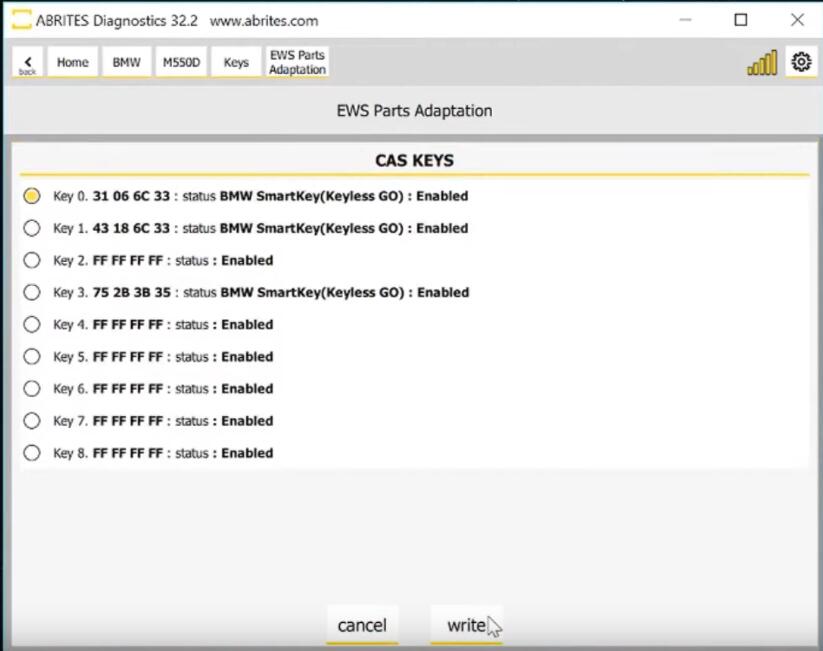Open the EWS Parts Adaptation breadcrumb
Image resolution: width=823 pixels, height=651 pixels.
click(x=297, y=62)
